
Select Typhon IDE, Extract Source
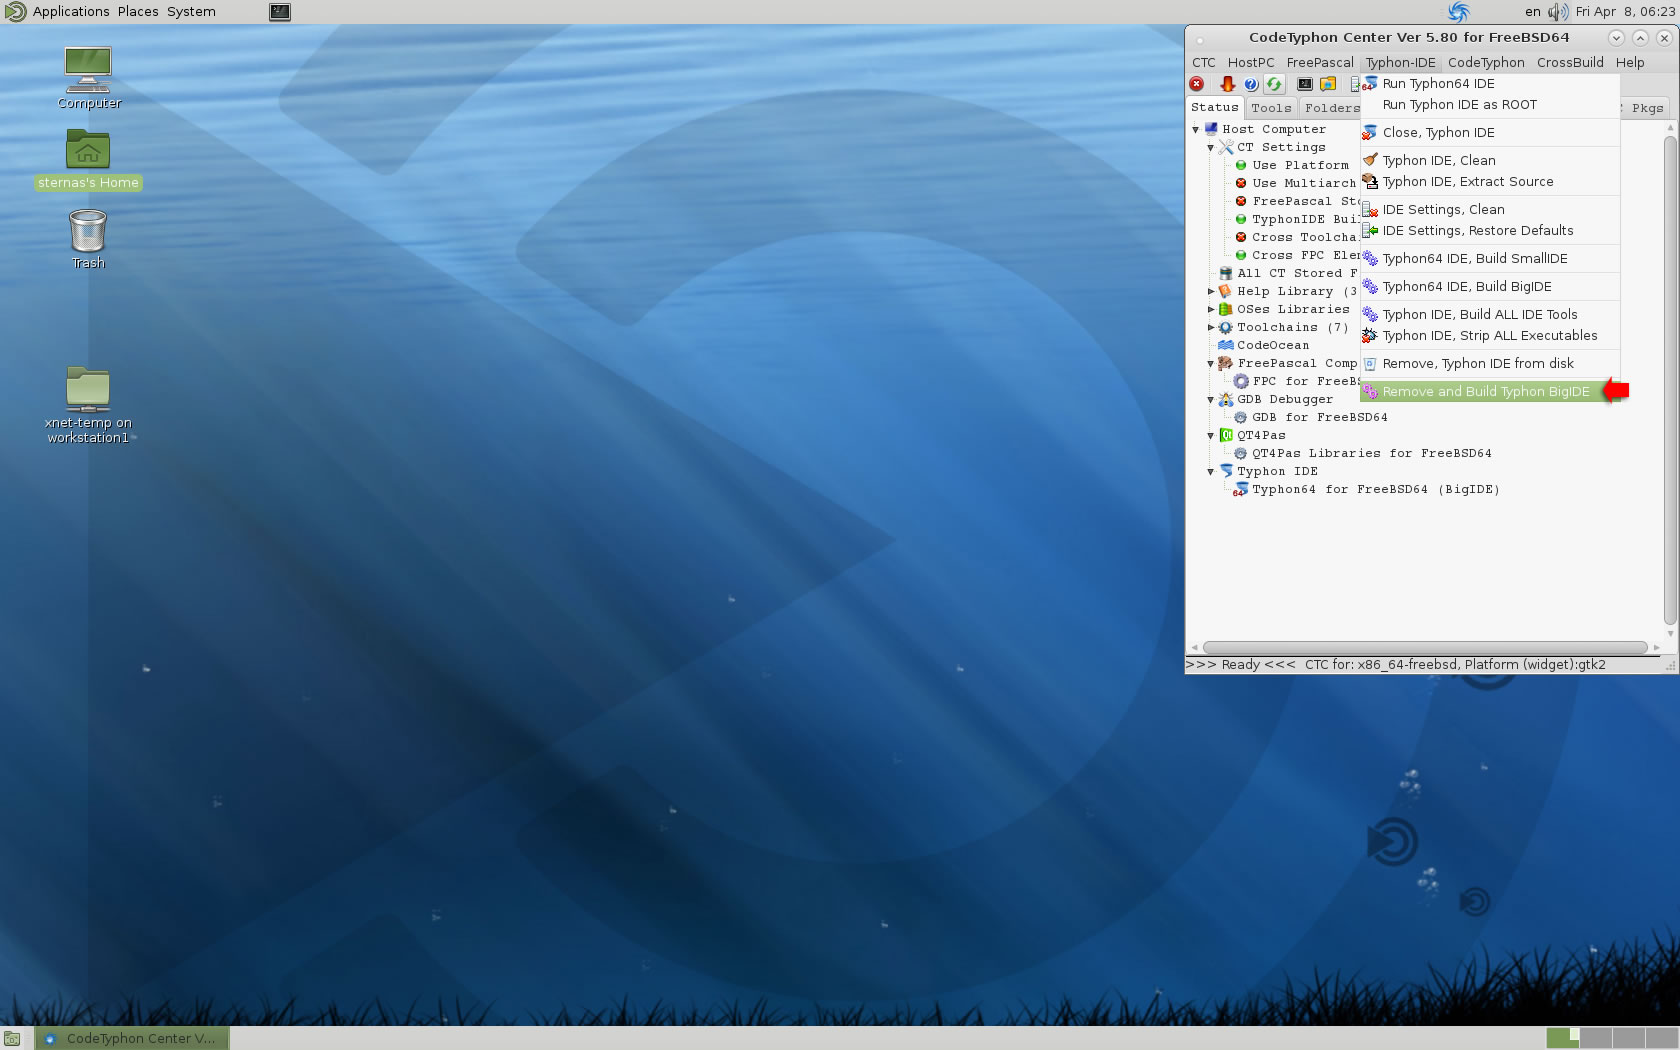coord(1490,181)
